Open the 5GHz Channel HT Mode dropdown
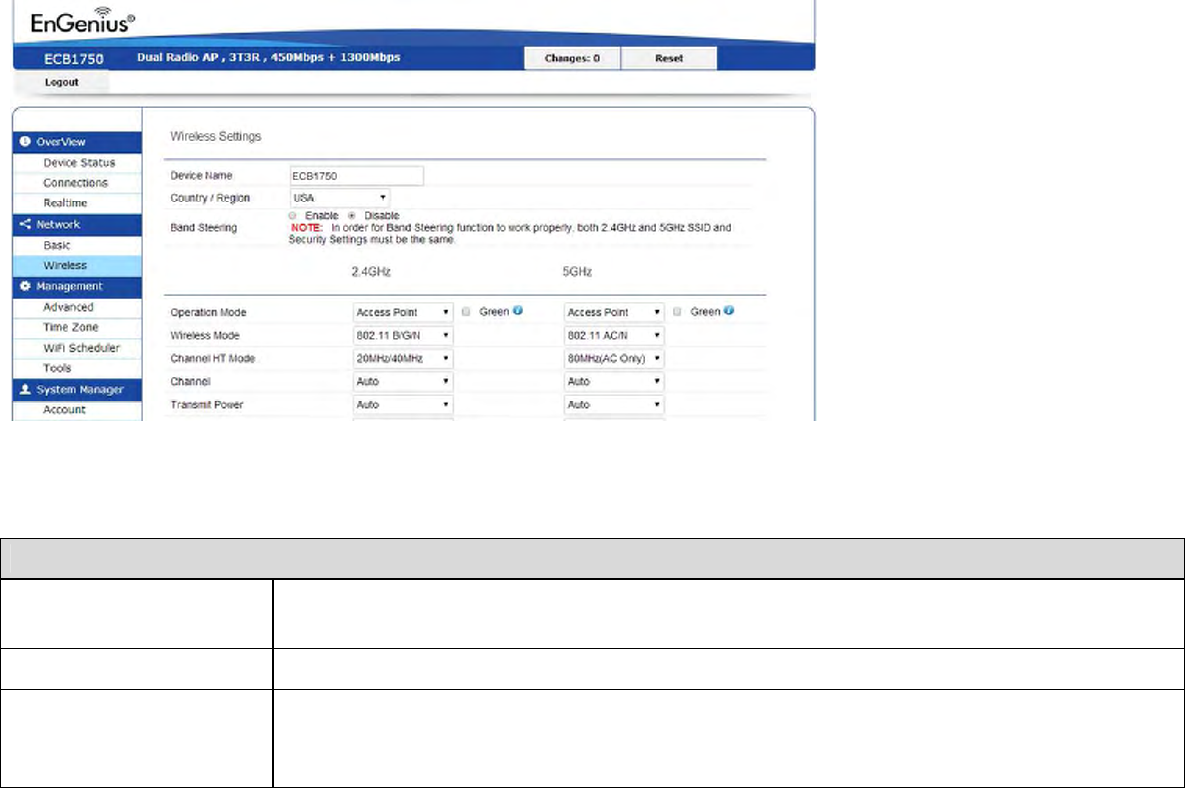Screen dimensions: 1185x788 coord(614,358)
